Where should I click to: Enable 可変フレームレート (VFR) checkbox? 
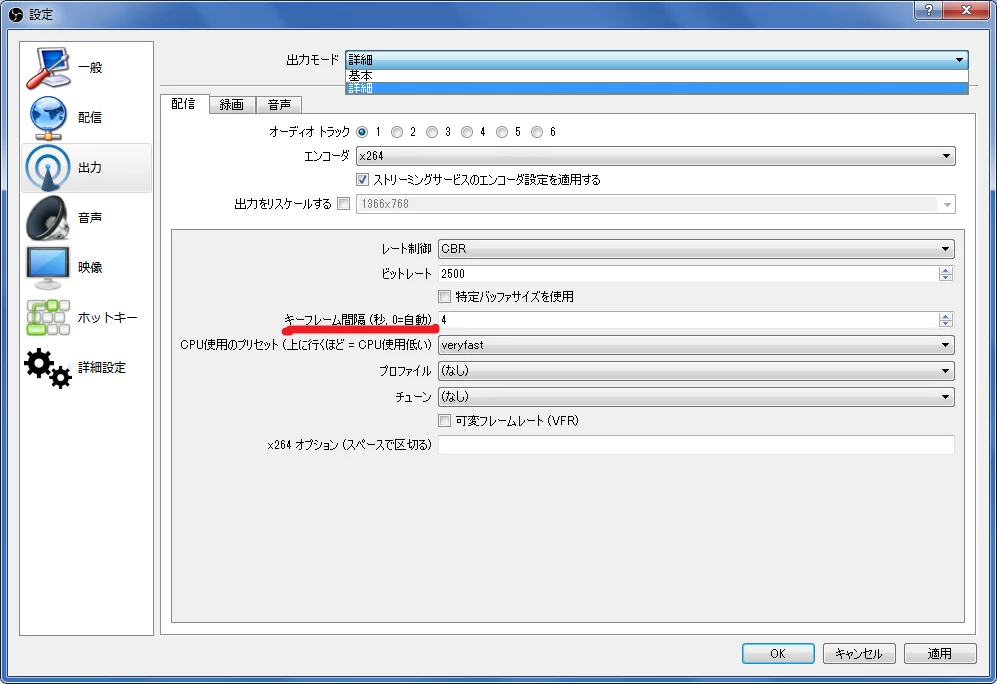[x=444, y=421]
